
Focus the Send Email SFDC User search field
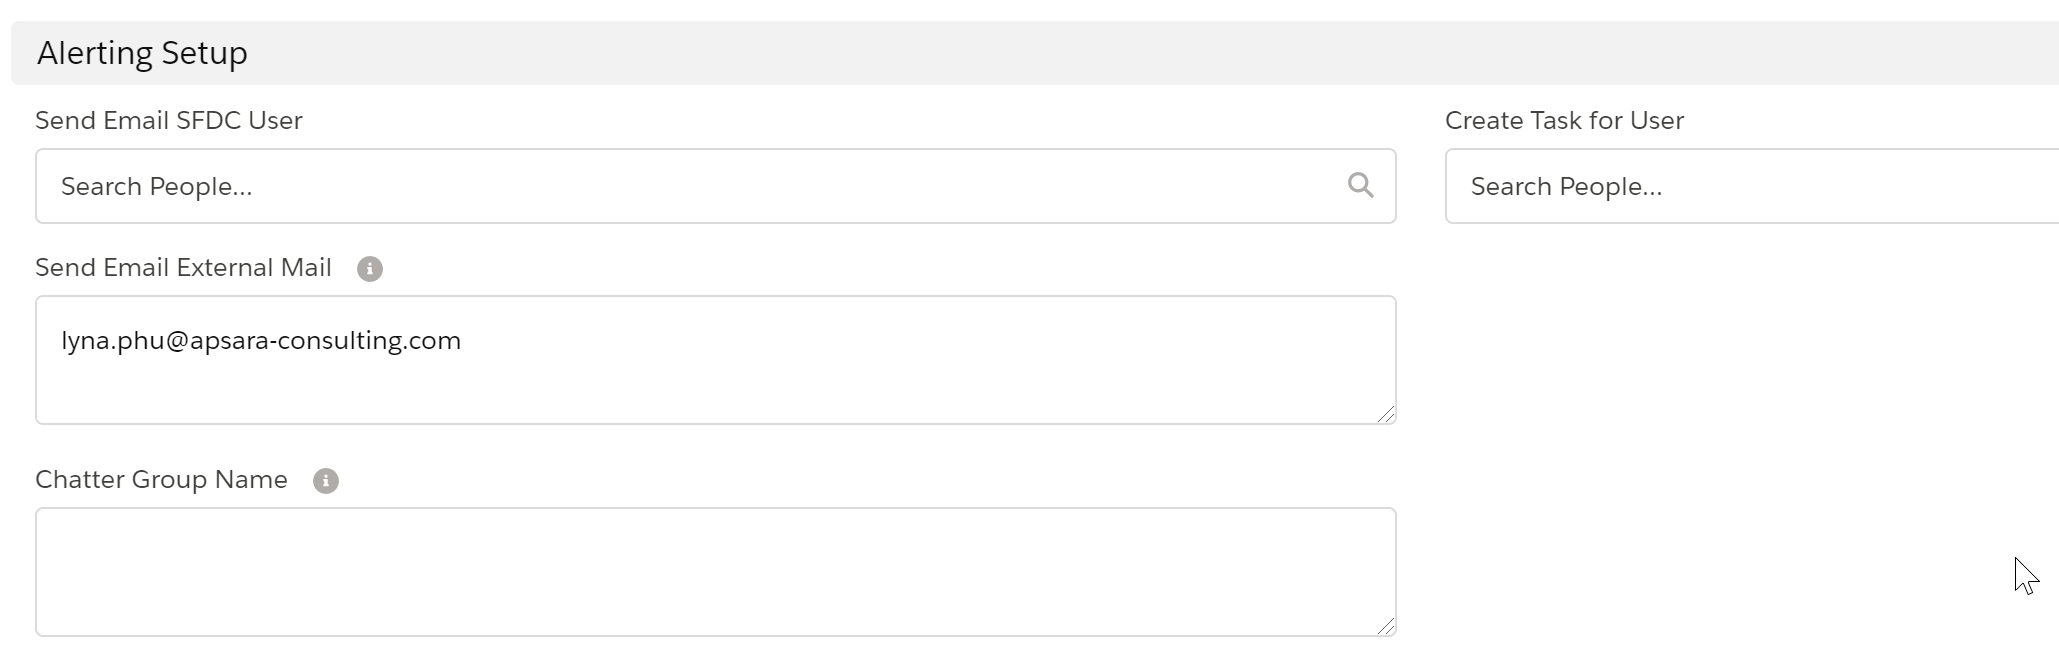tap(700, 186)
